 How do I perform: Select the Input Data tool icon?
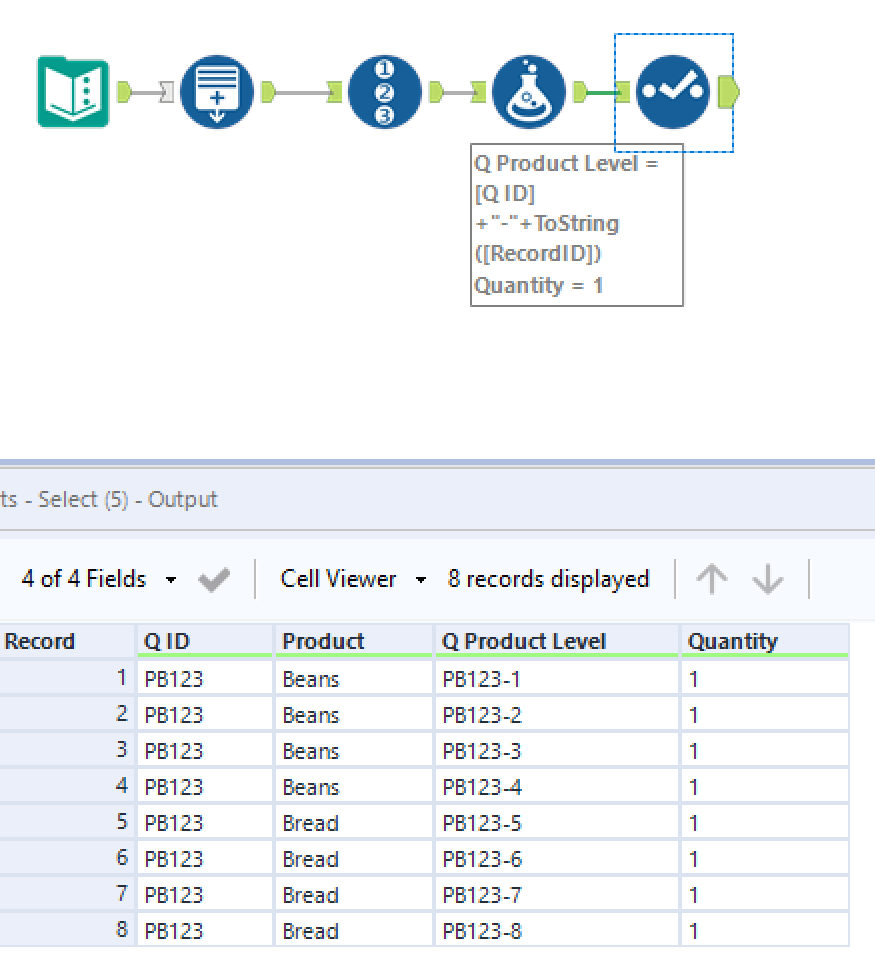(x=73, y=92)
